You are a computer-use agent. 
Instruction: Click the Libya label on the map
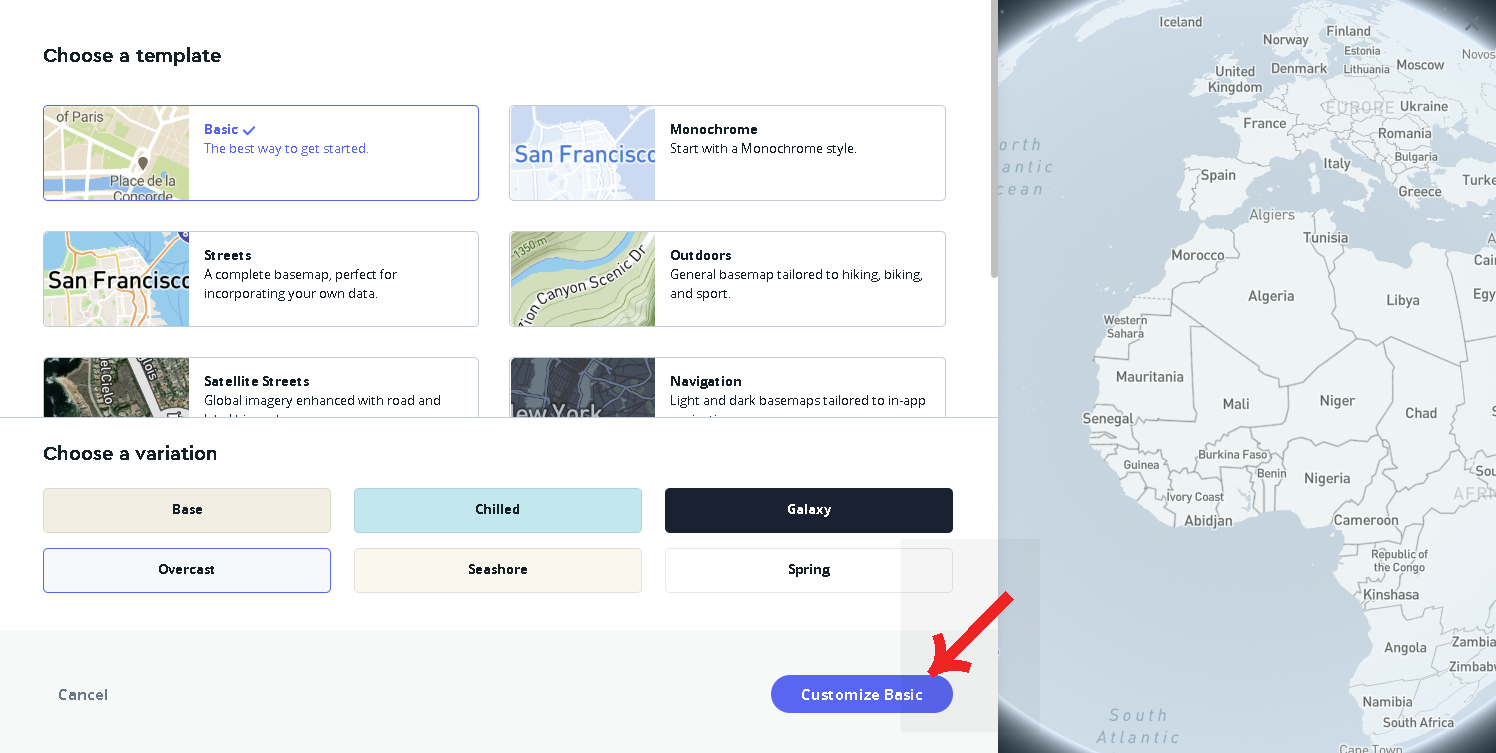[x=1403, y=300]
